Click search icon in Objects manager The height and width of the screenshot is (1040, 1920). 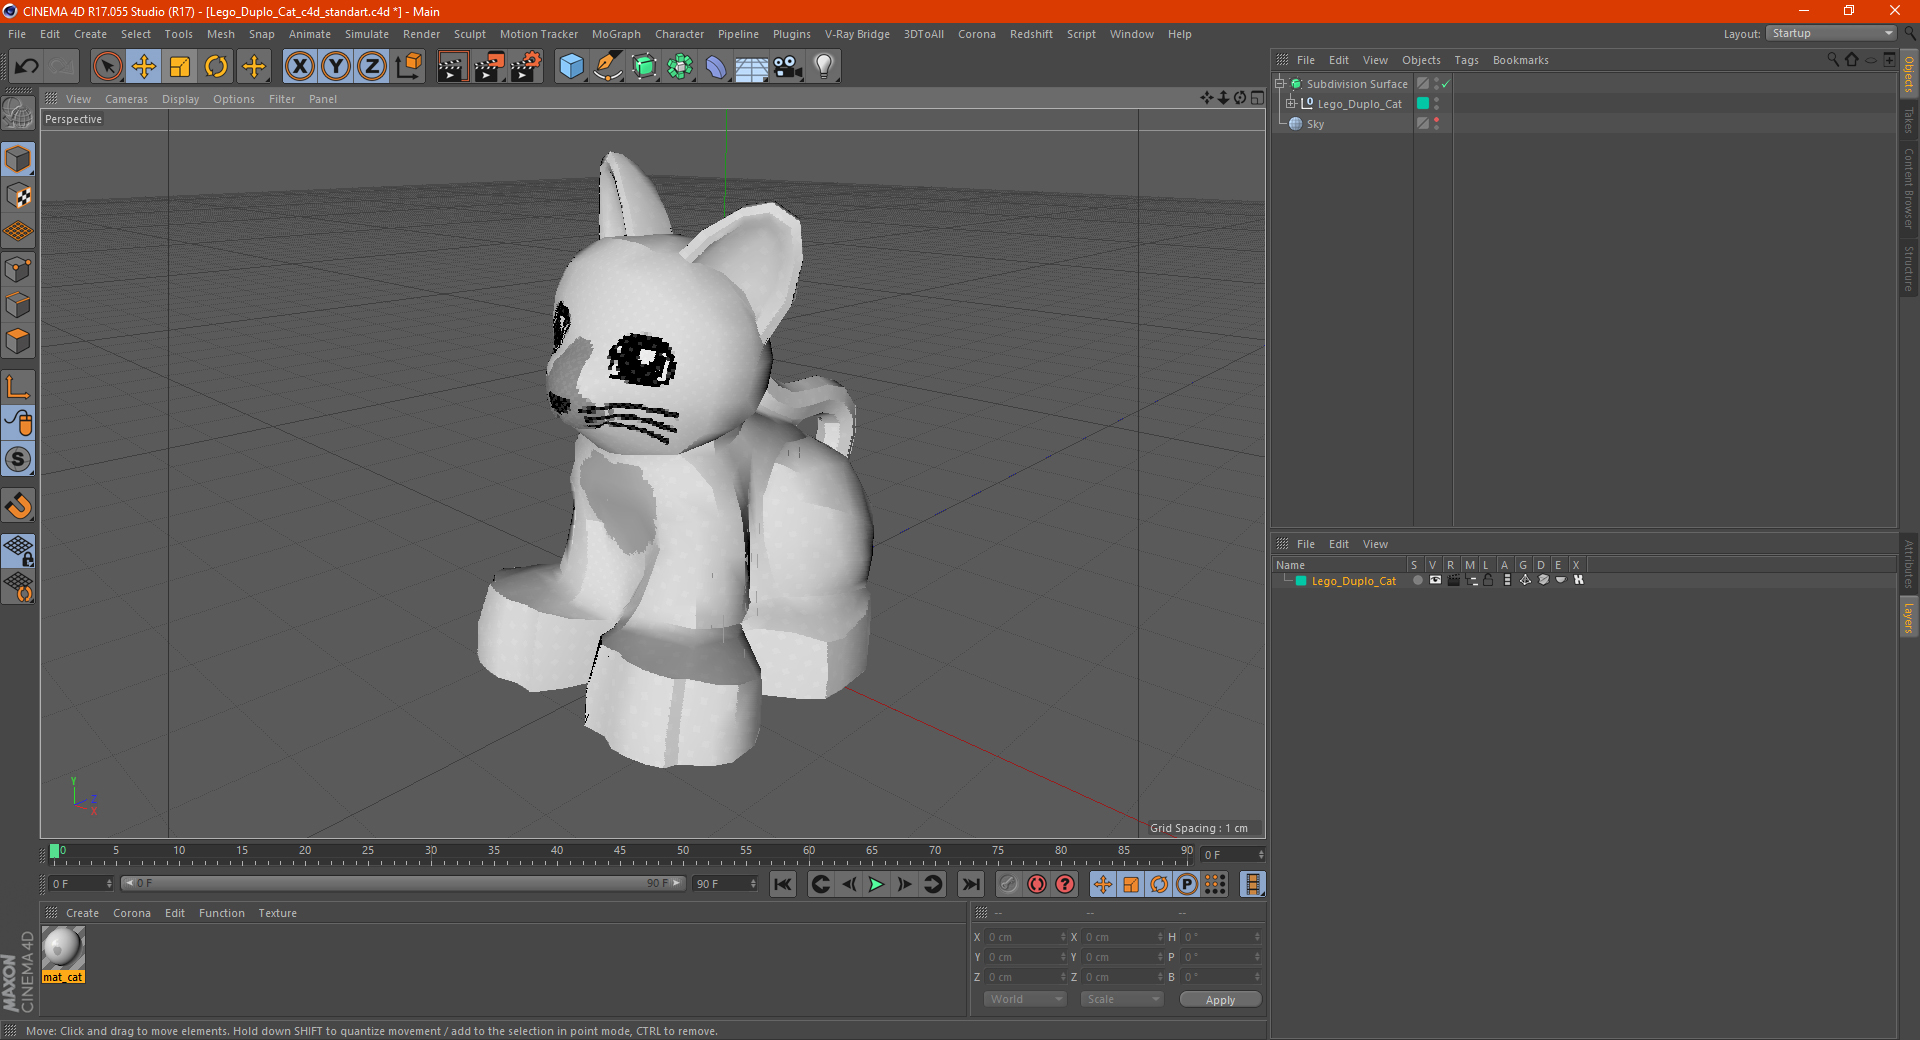pyautogui.click(x=1833, y=60)
